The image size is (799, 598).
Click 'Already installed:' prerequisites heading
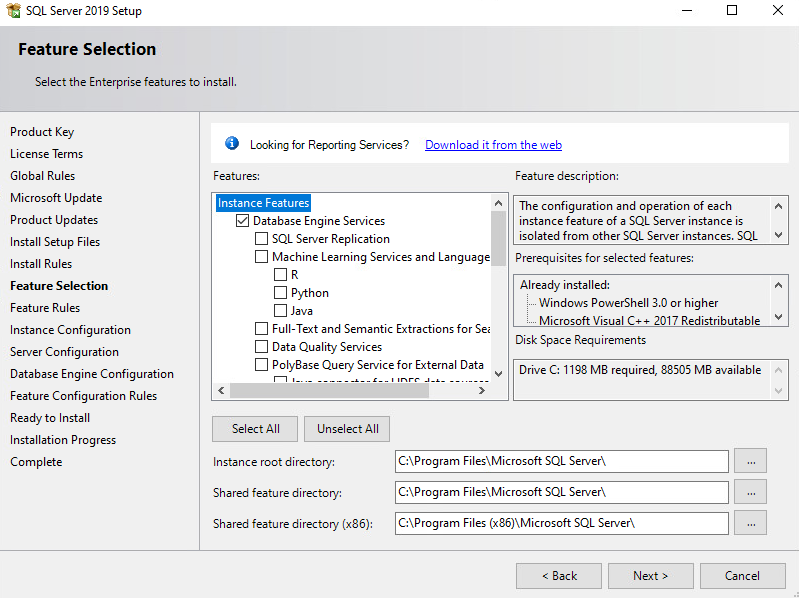point(565,285)
